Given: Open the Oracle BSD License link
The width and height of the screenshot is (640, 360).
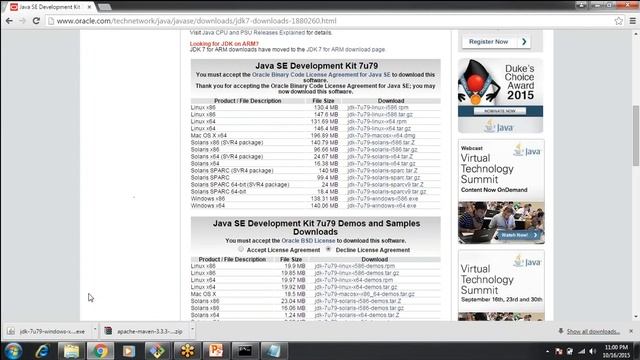Looking at the screenshot, I should pos(308,241).
